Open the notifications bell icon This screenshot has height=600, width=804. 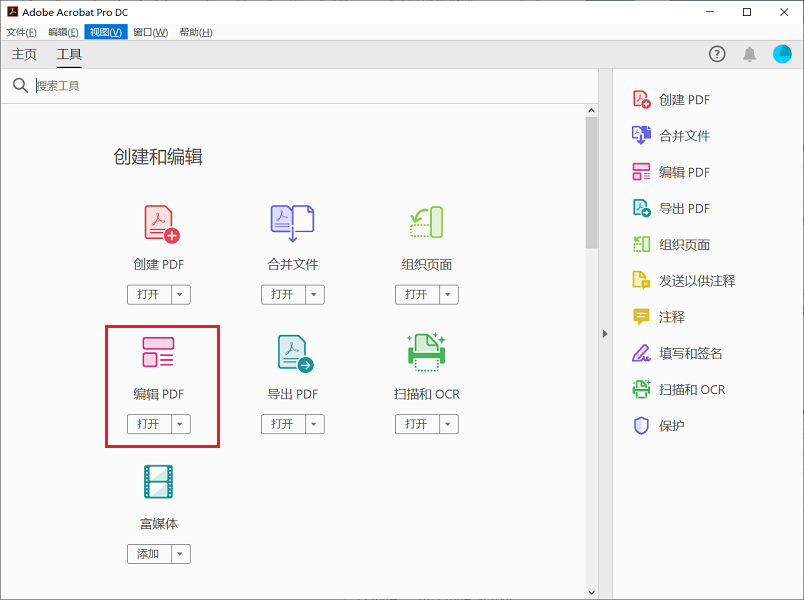point(750,54)
